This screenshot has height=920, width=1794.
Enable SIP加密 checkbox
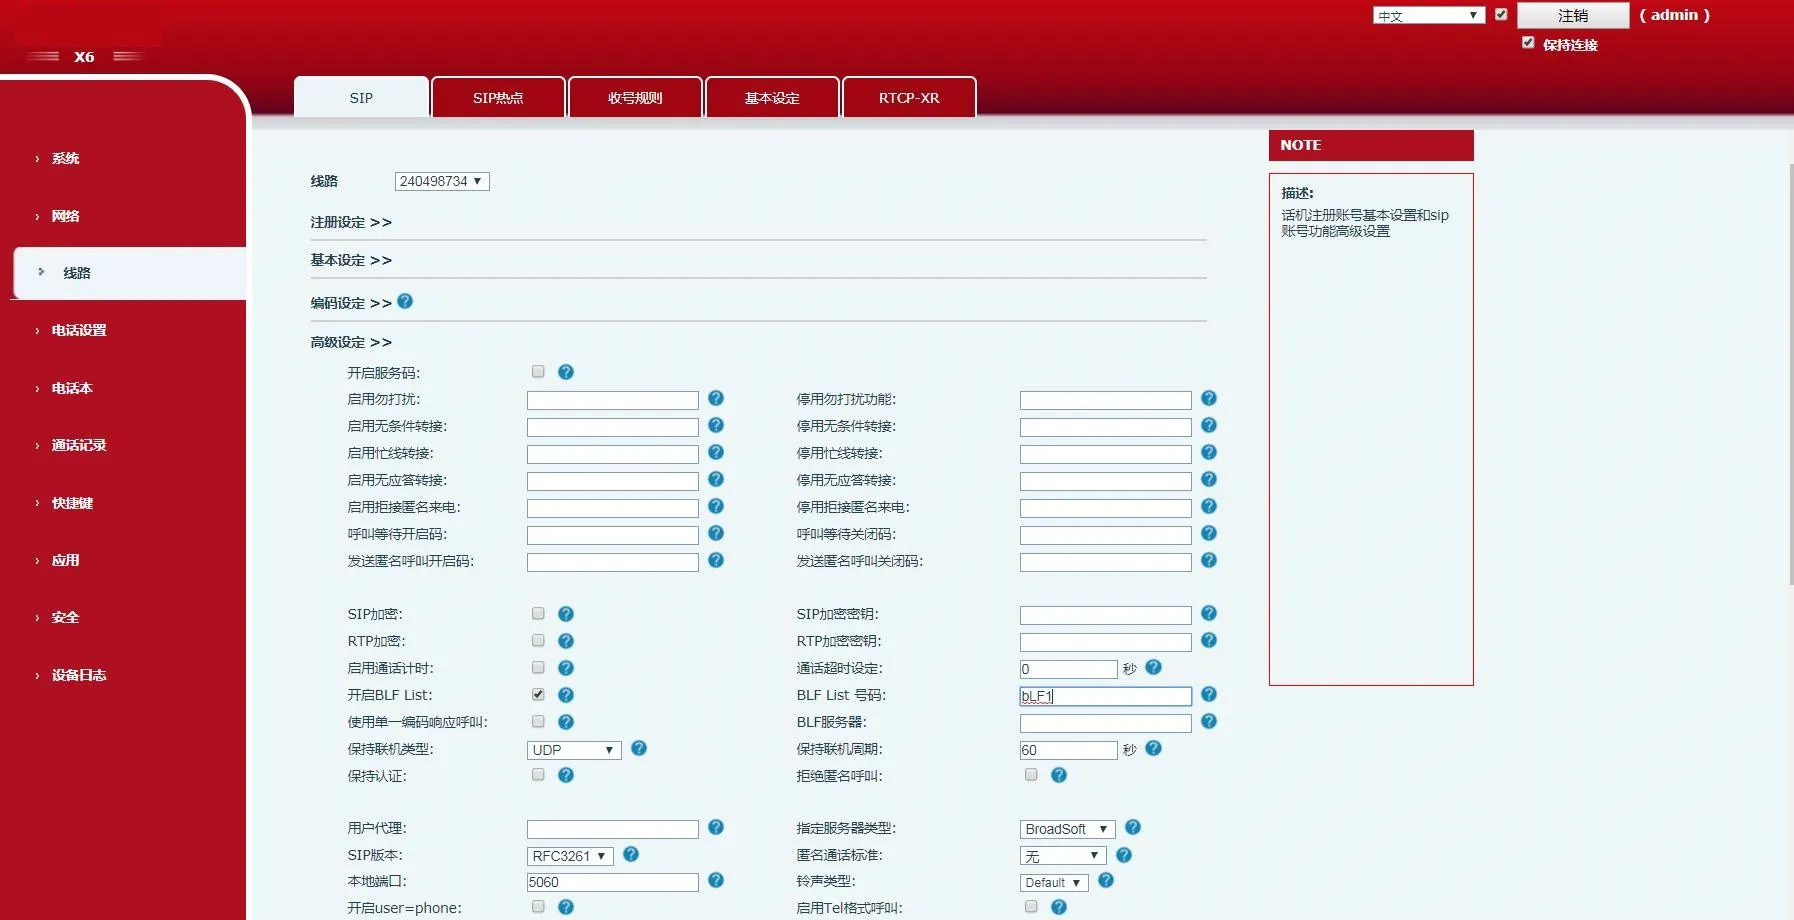point(538,613)
